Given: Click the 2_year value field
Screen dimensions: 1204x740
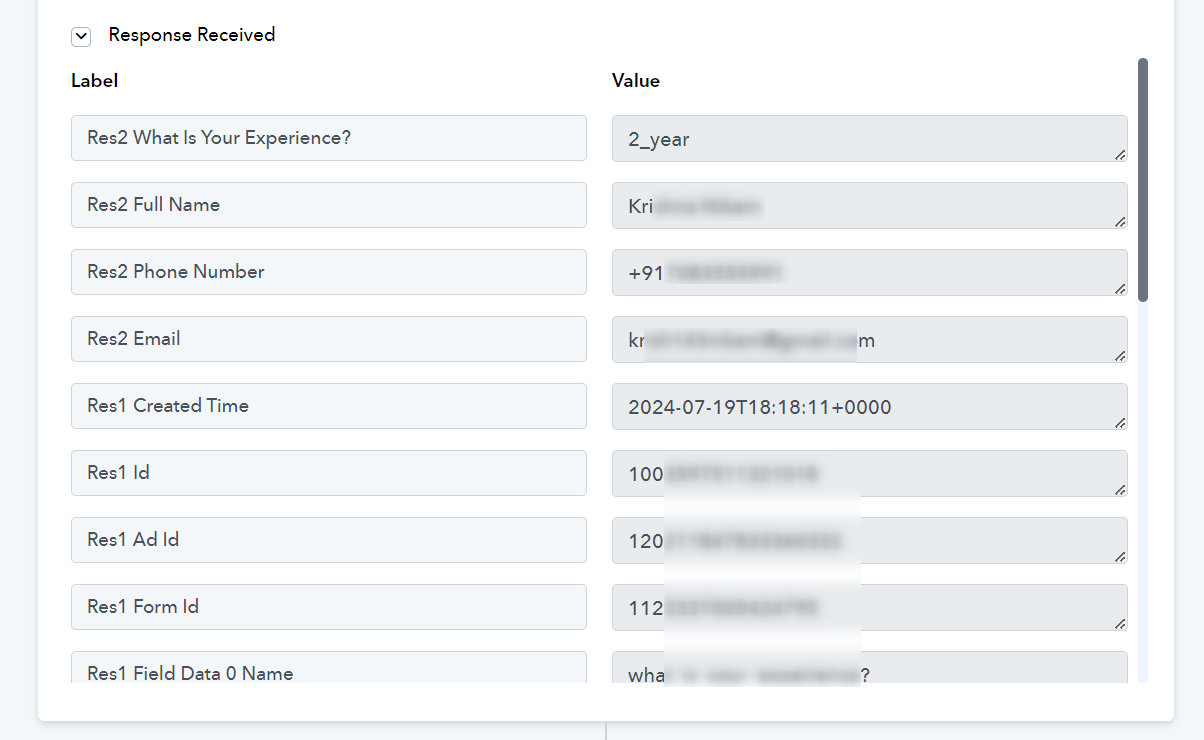Looking at the screenshot, I should coord(870,139).
